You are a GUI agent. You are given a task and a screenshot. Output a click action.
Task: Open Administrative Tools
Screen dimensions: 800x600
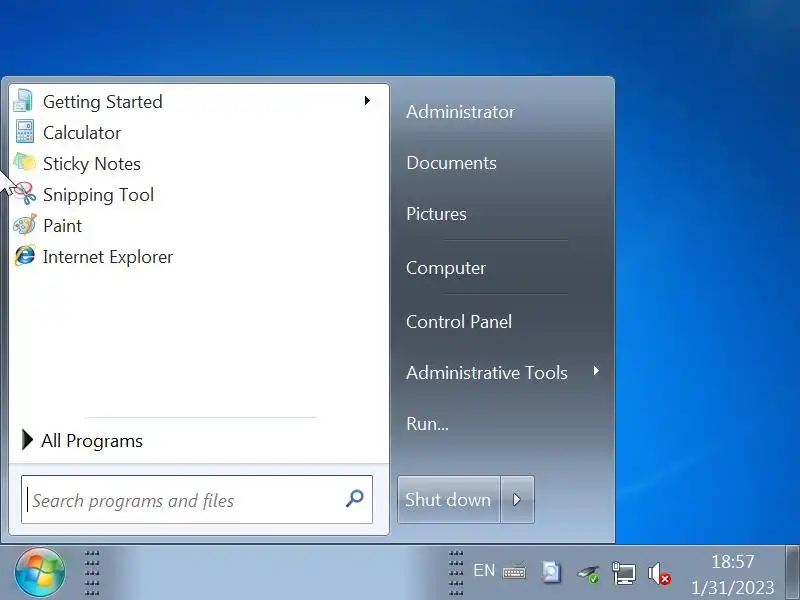[487, 372]
